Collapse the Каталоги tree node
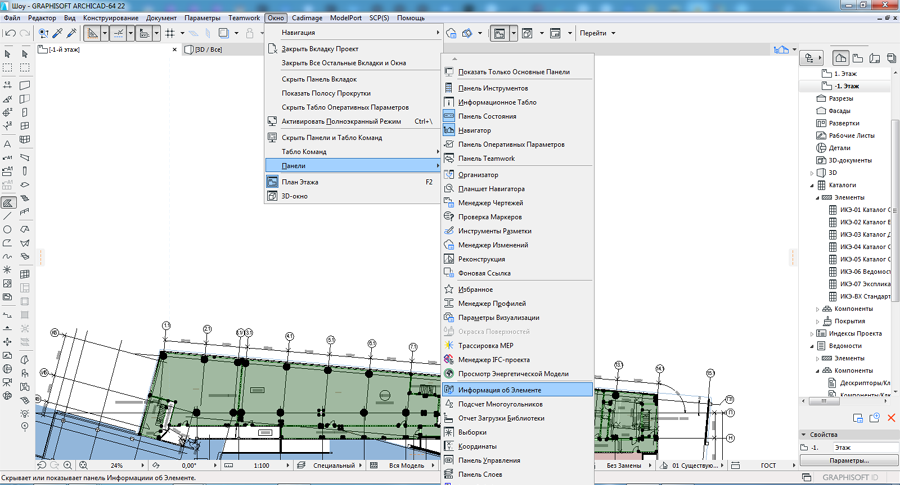 (x=812, y=185)
